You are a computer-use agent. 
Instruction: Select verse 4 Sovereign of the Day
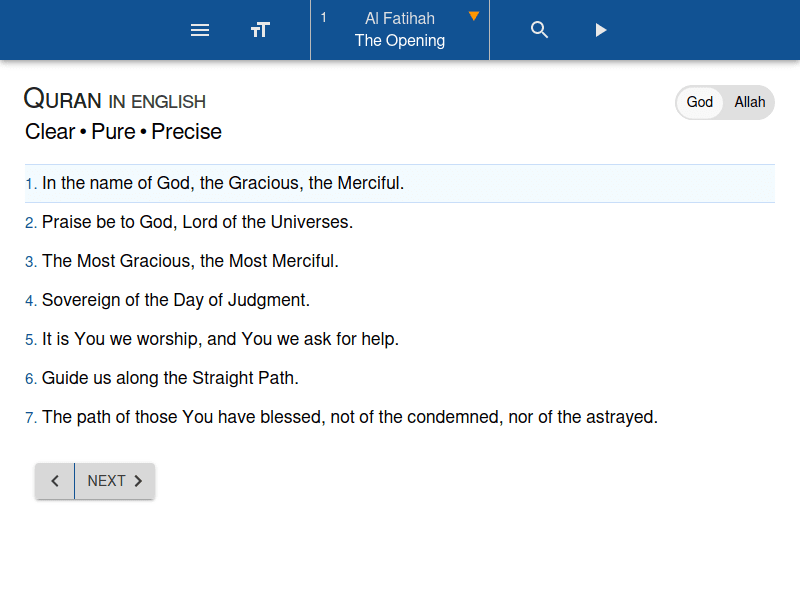(x=176, y=300)
